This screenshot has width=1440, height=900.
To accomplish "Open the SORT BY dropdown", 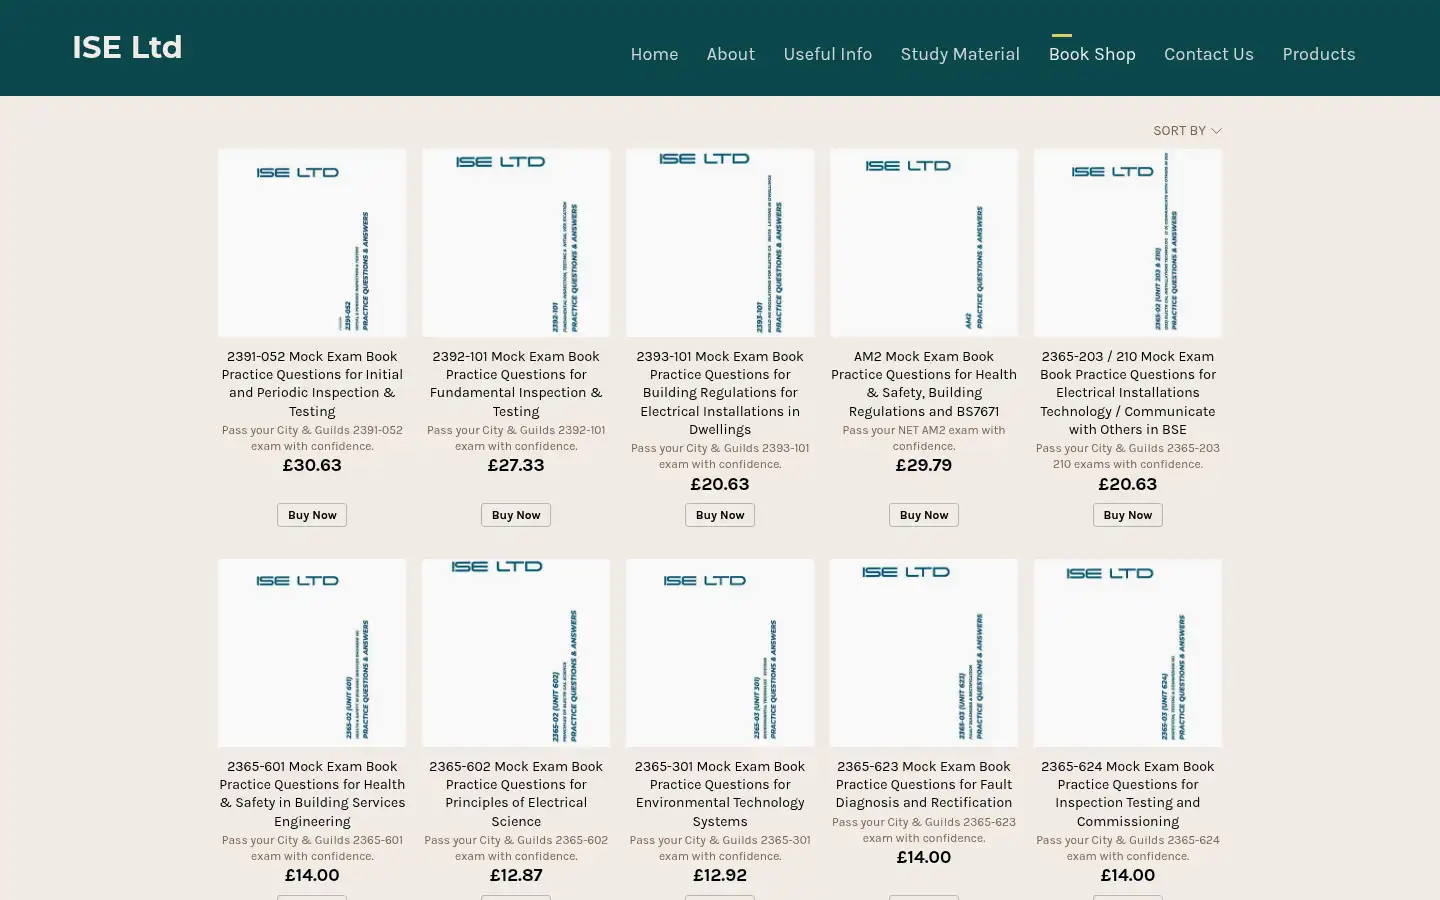I will coord(1187,130).
